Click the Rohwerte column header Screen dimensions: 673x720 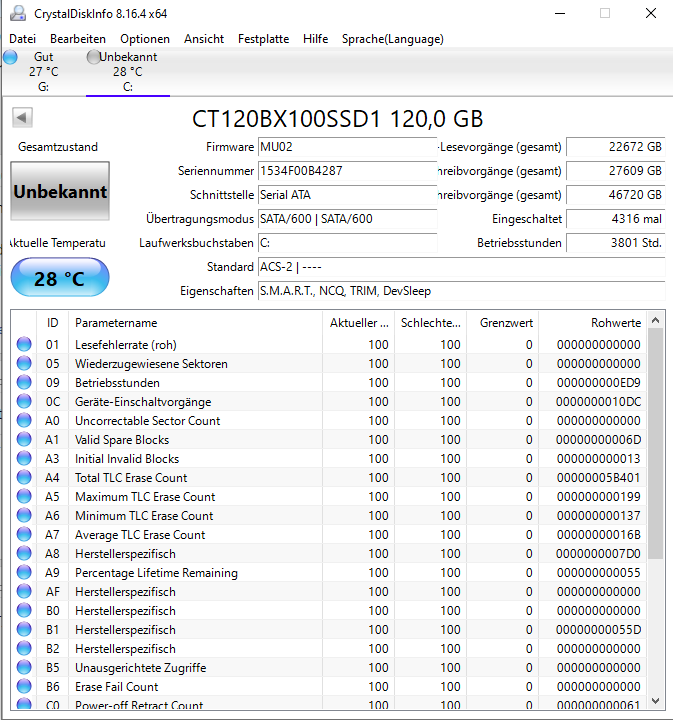click(x=592, y=323)
